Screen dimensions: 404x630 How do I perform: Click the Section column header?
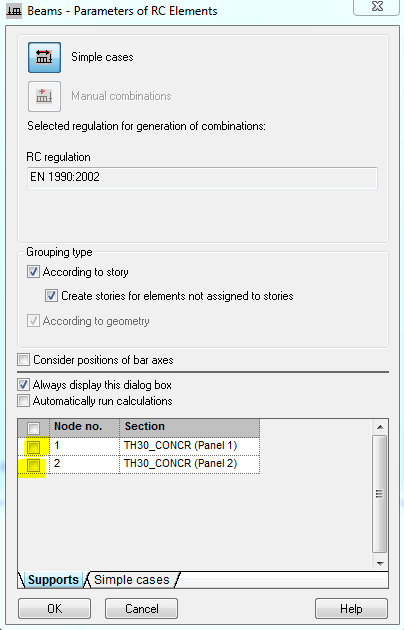pos(190,428)
